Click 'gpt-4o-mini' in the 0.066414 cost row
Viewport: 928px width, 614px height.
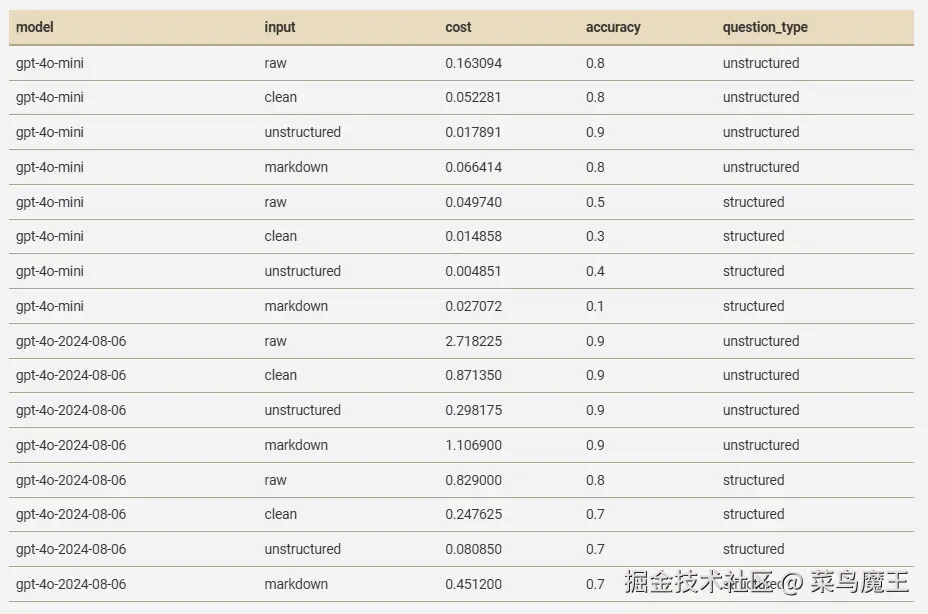coord(50,167)
